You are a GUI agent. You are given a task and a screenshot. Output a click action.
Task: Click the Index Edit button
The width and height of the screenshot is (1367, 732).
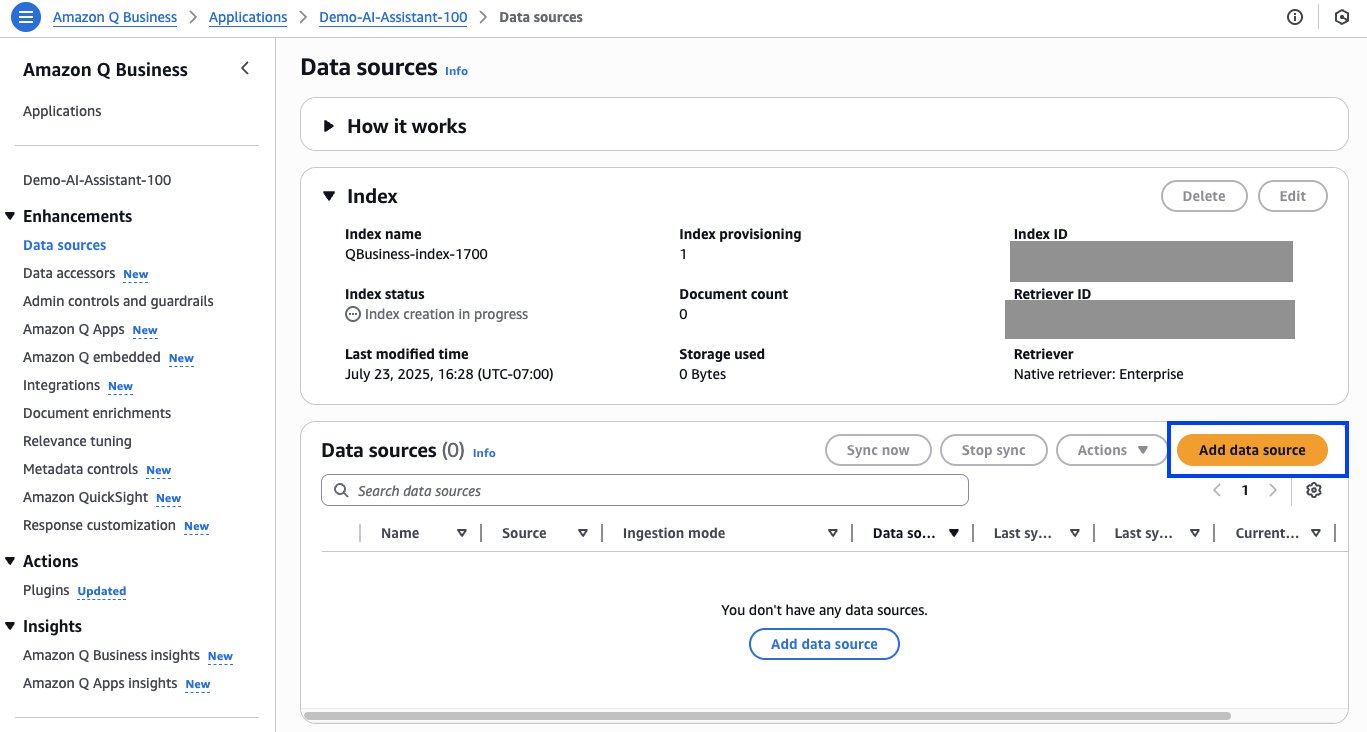coord(1292,196)
